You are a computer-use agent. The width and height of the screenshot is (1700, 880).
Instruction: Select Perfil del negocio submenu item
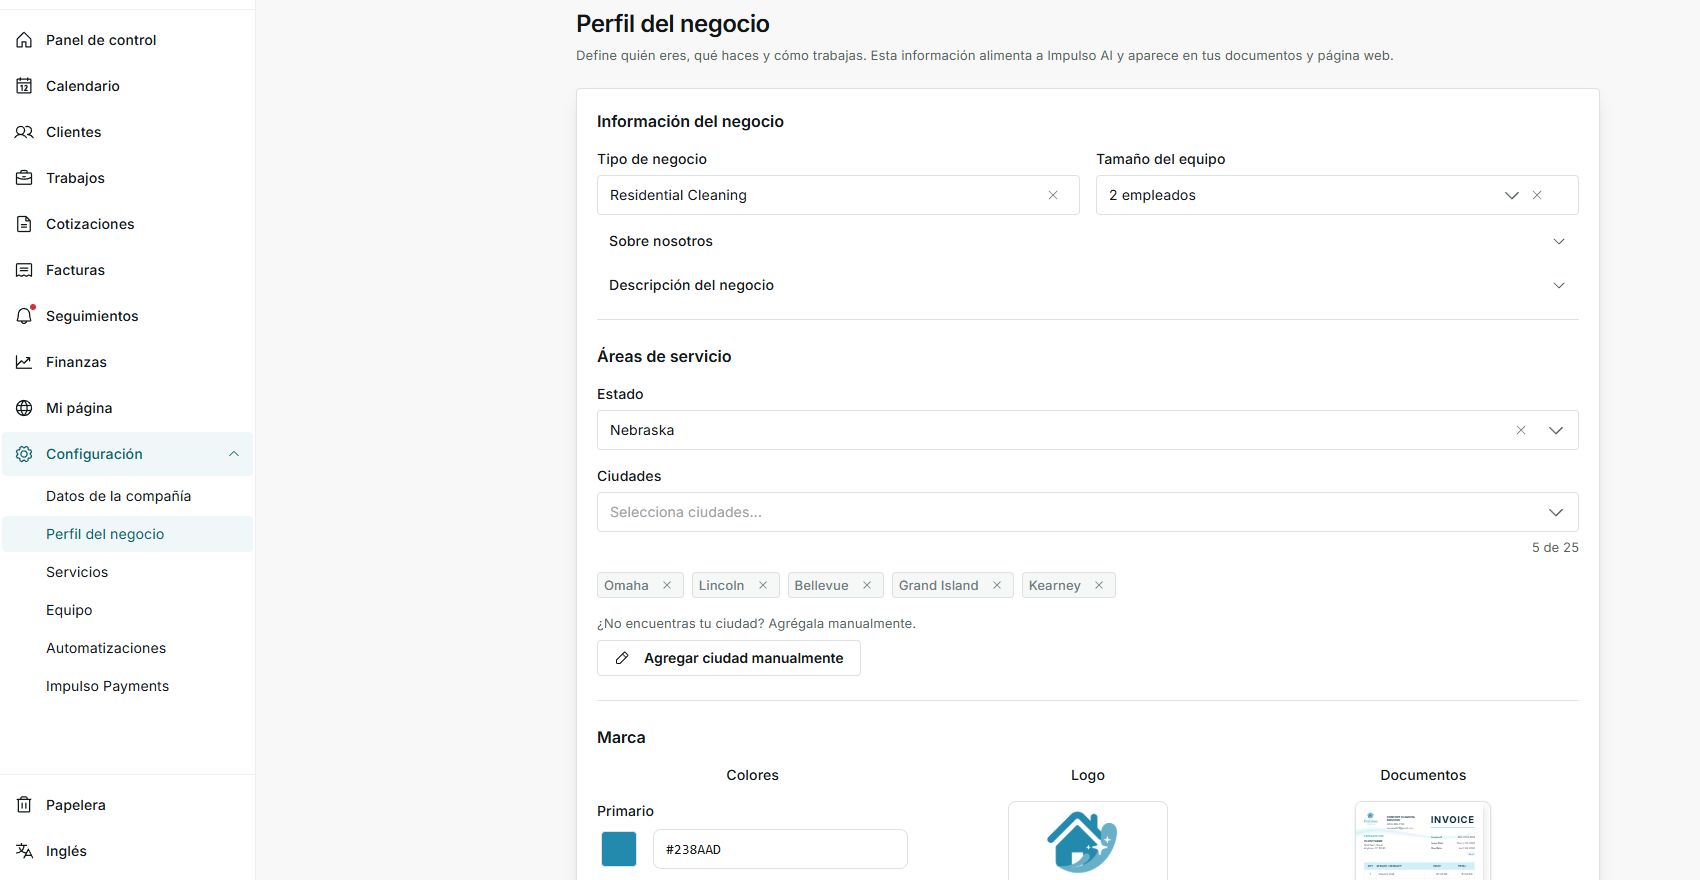tap(127, 534)
